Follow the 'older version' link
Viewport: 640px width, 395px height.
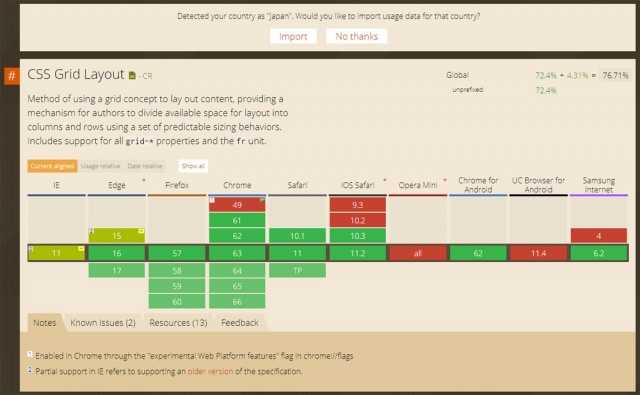(210, 371)
